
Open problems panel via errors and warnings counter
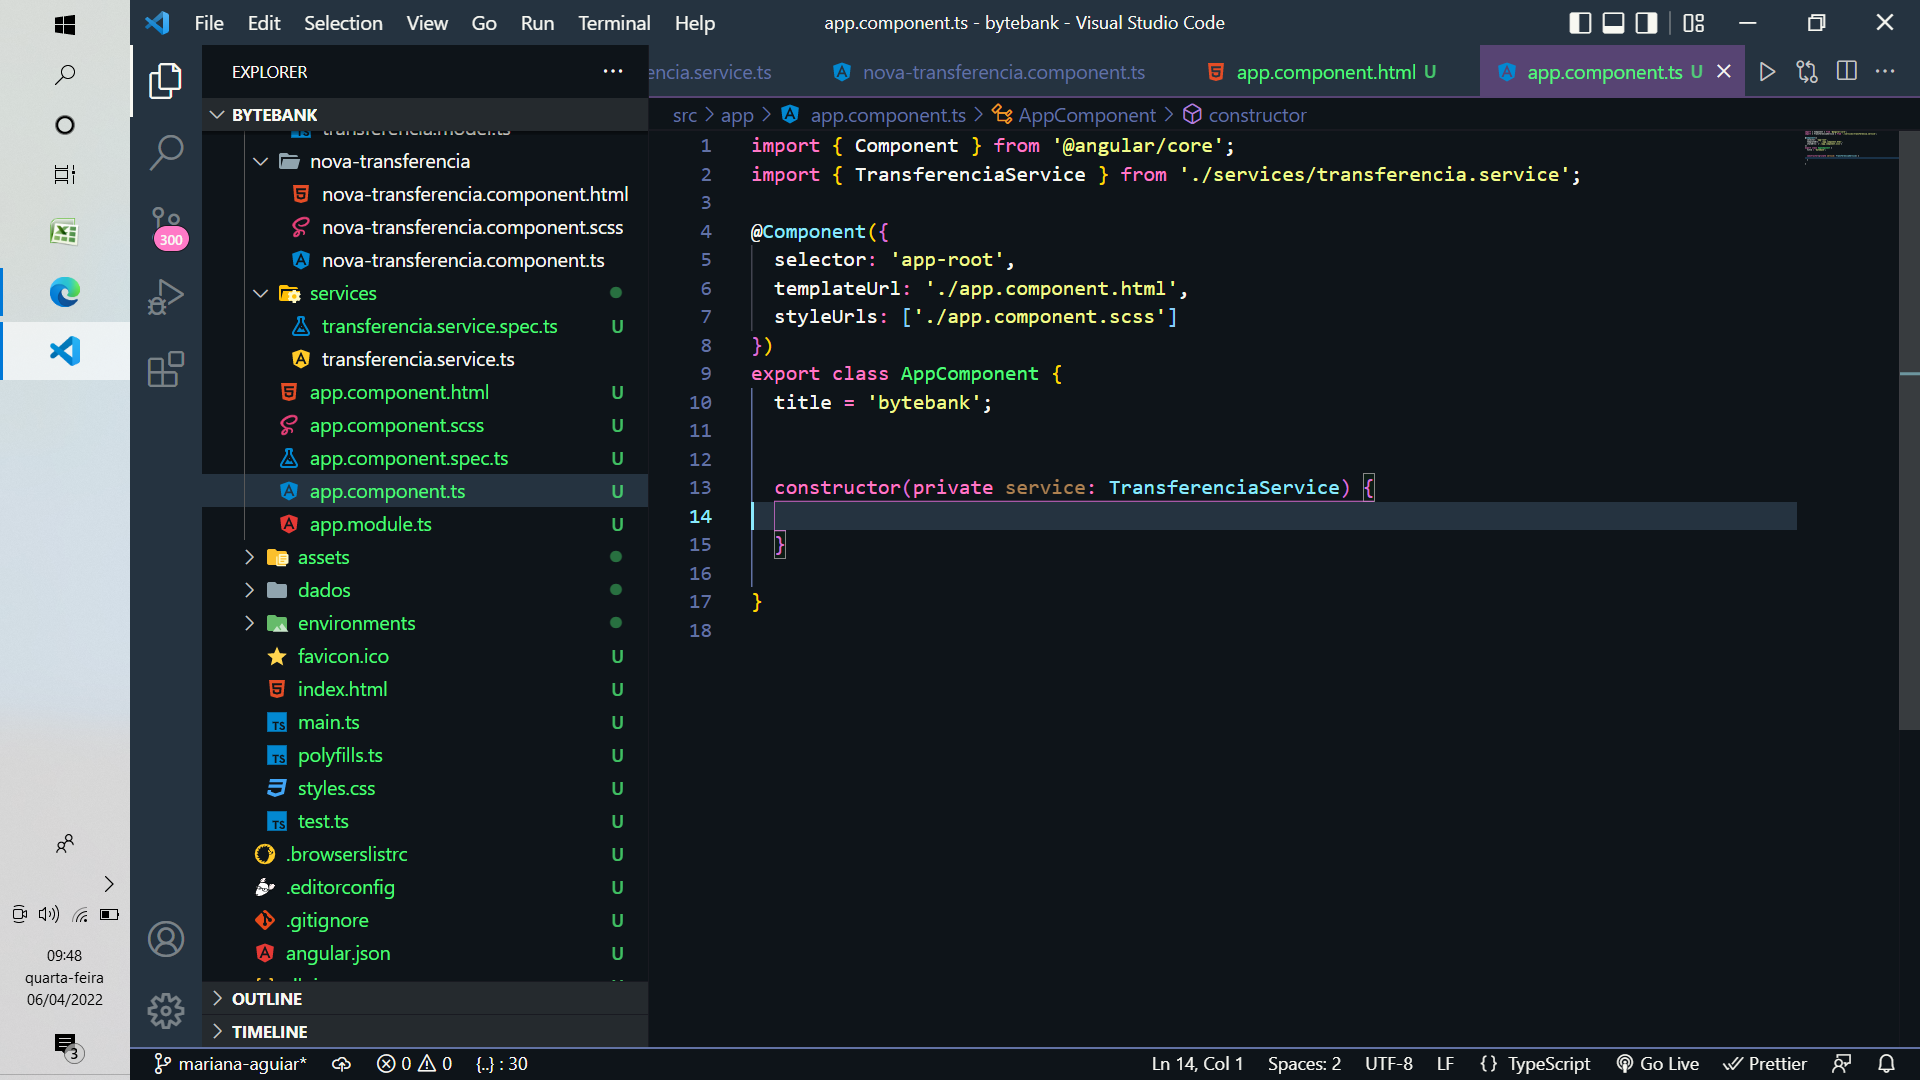tap(414, 1064)
